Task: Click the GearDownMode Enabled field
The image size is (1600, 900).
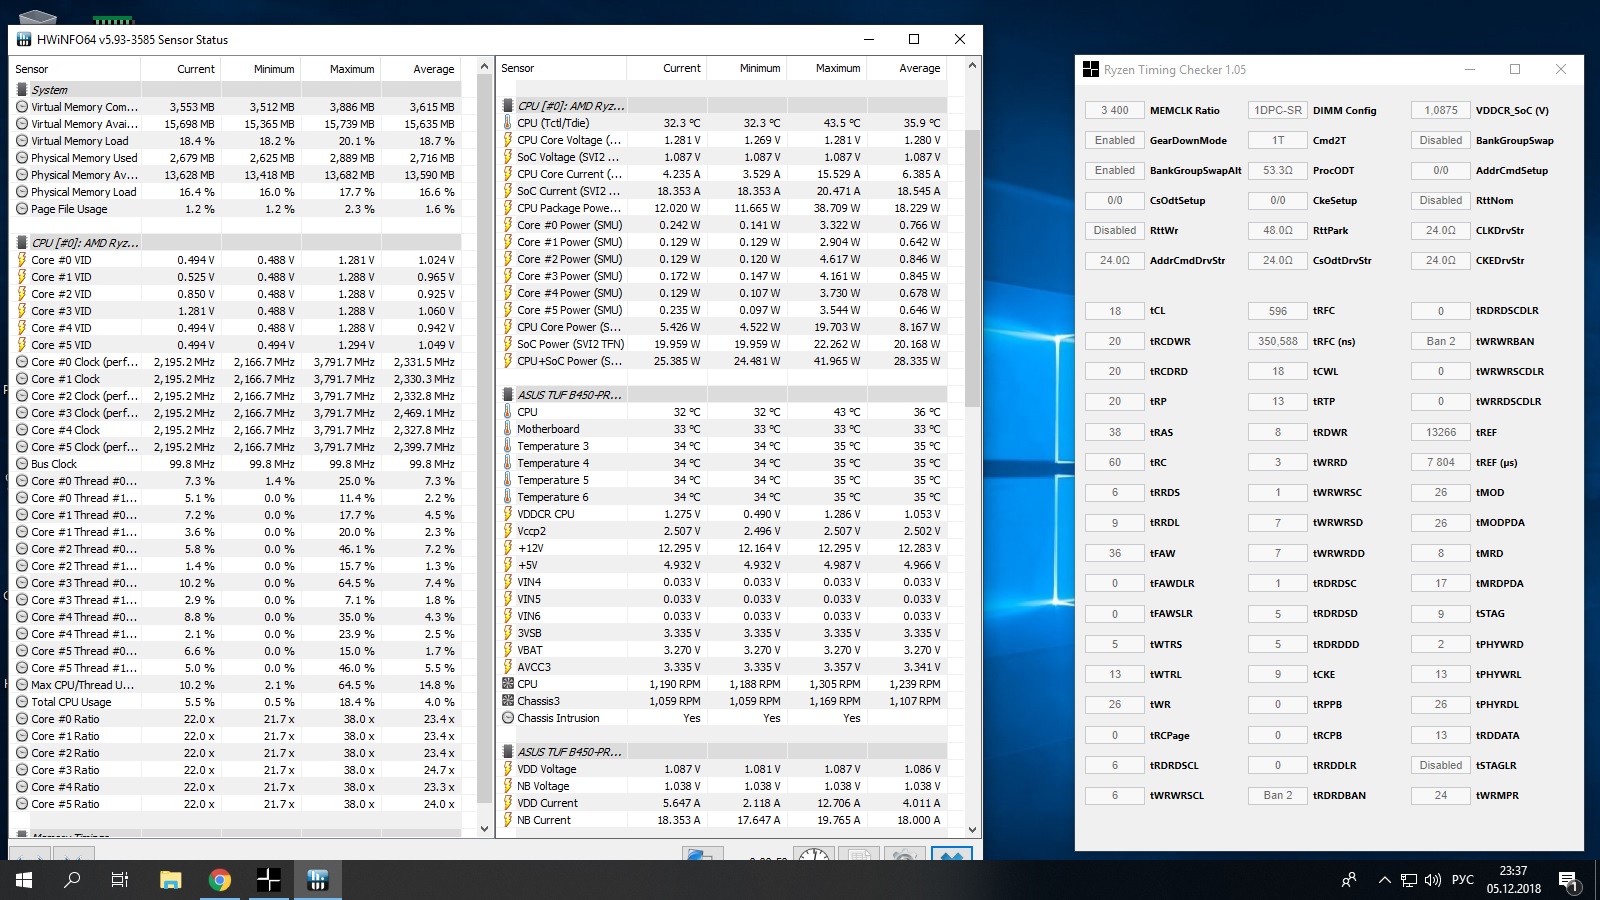Action: (1115, 140)
